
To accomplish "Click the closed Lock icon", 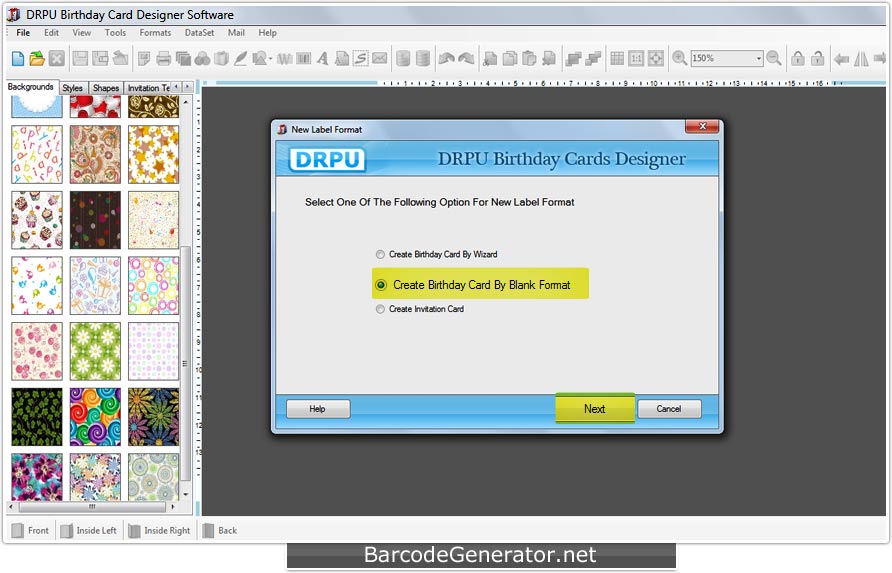I will 798,58.
